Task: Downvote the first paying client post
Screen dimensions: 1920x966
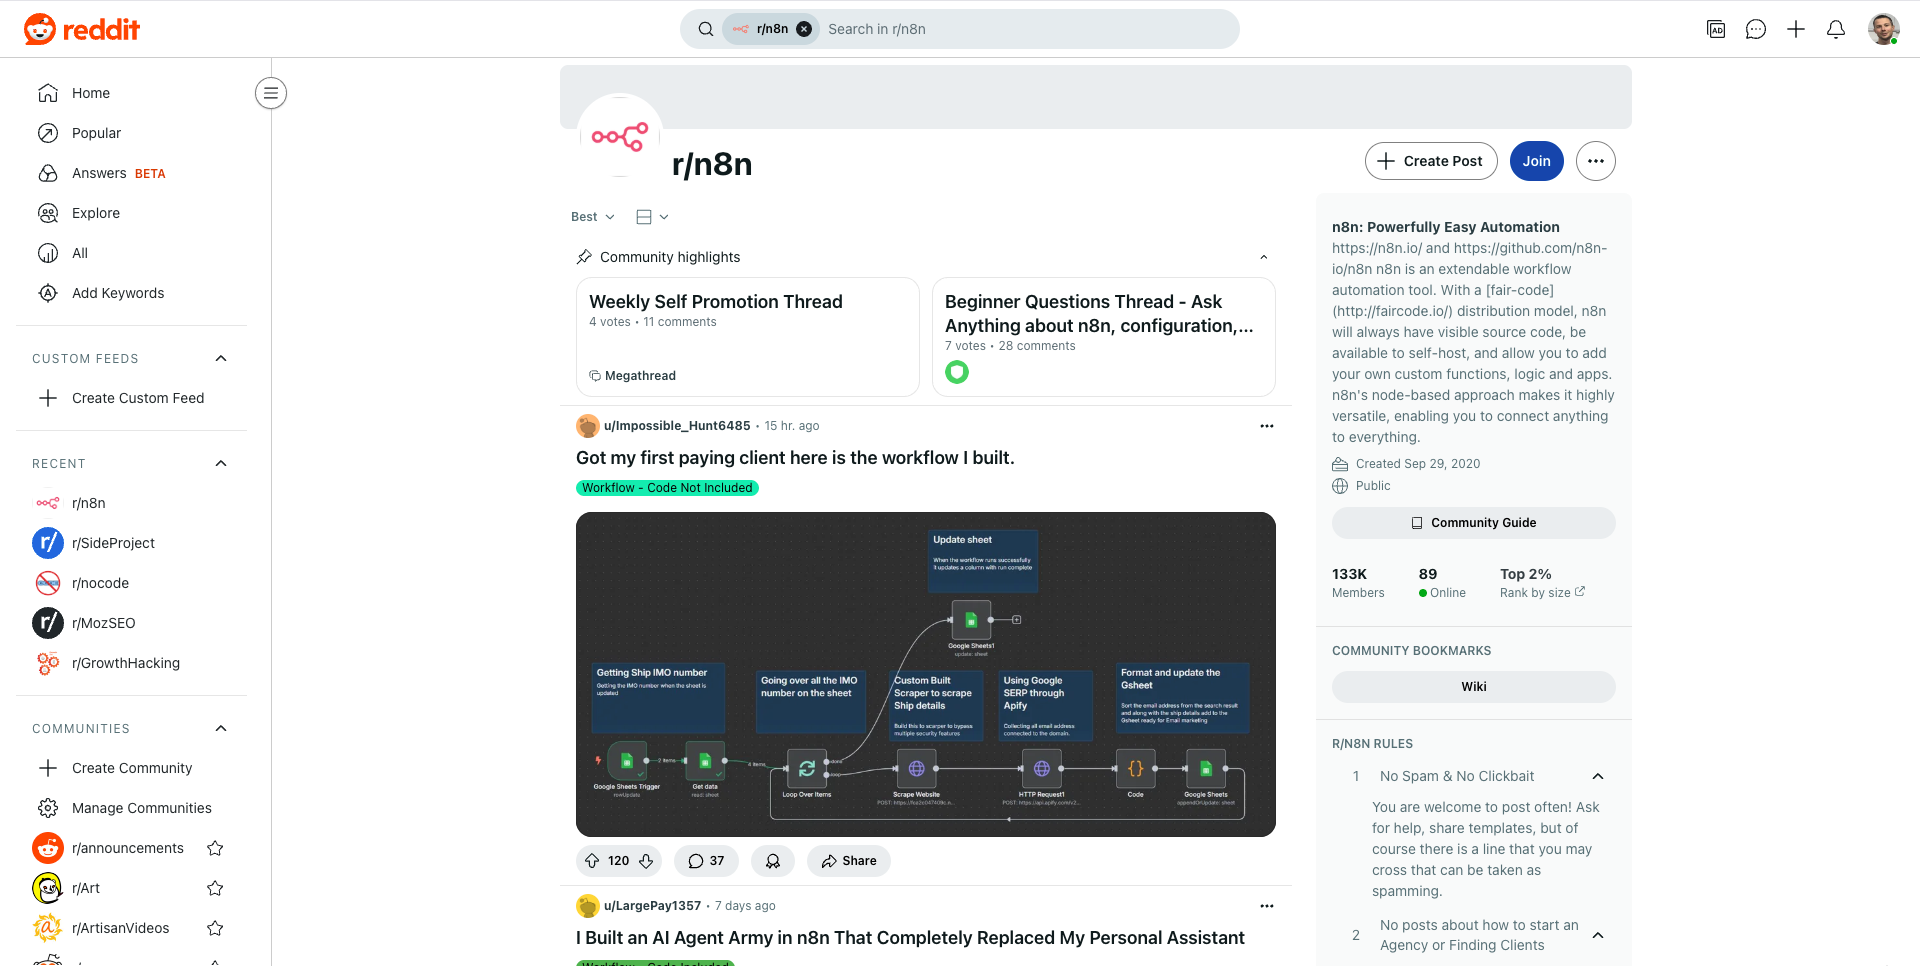Action: click(x=646, y=861)
